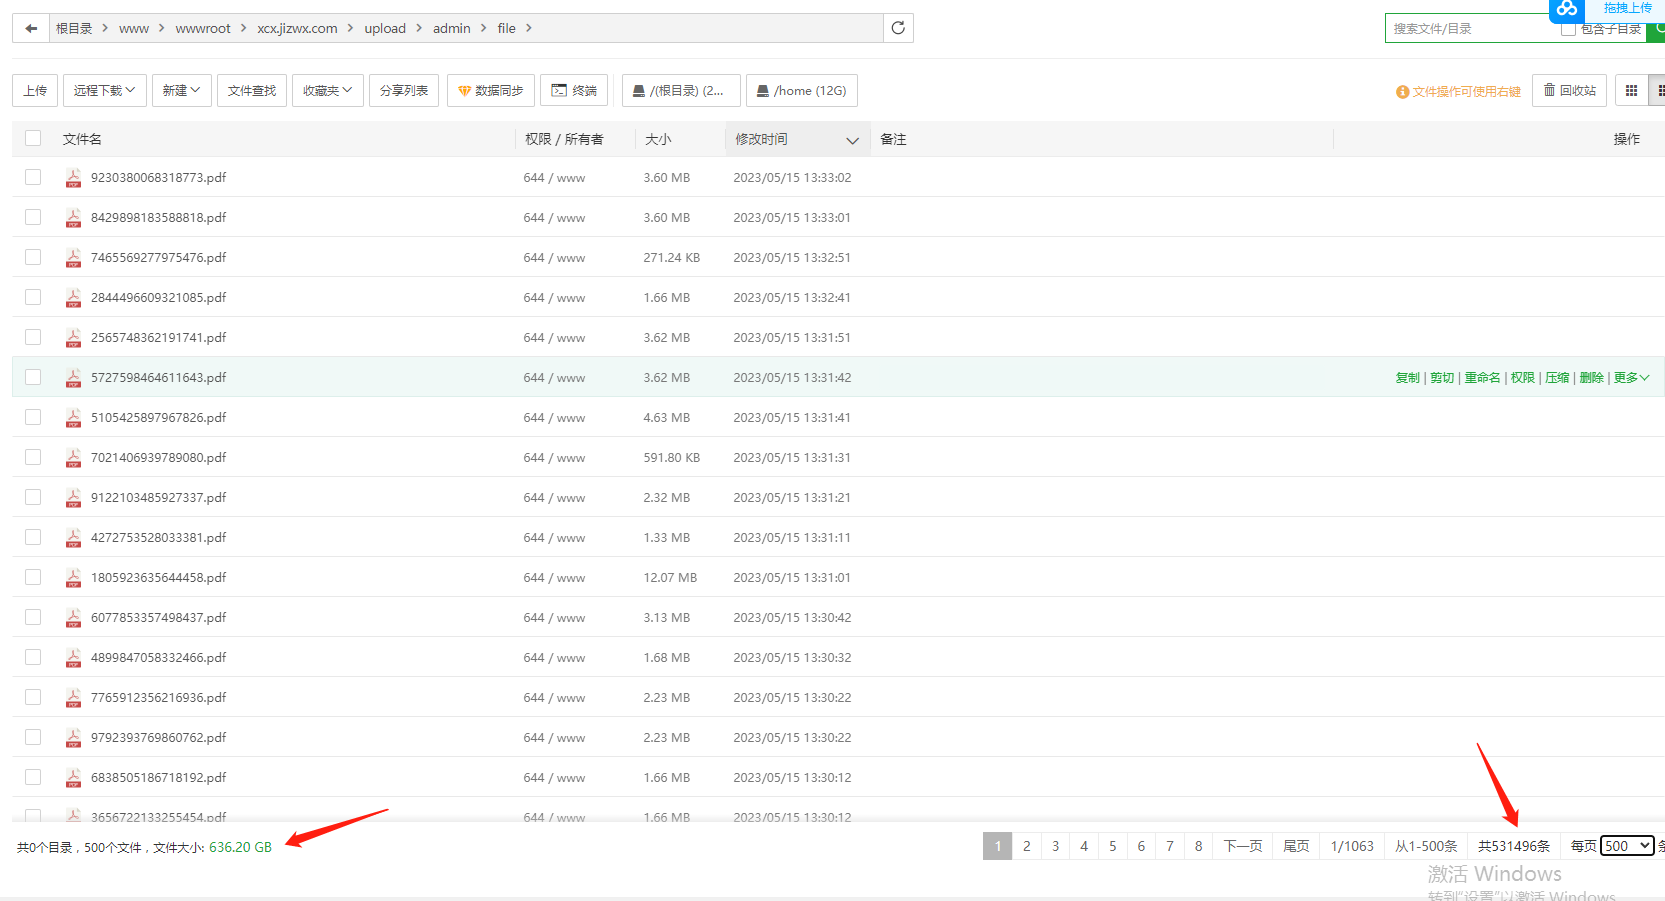Image resolution: width=1665 pixels, height=901 pixels.
Task: Open 分享列表 share list
Action: point(404,90)
